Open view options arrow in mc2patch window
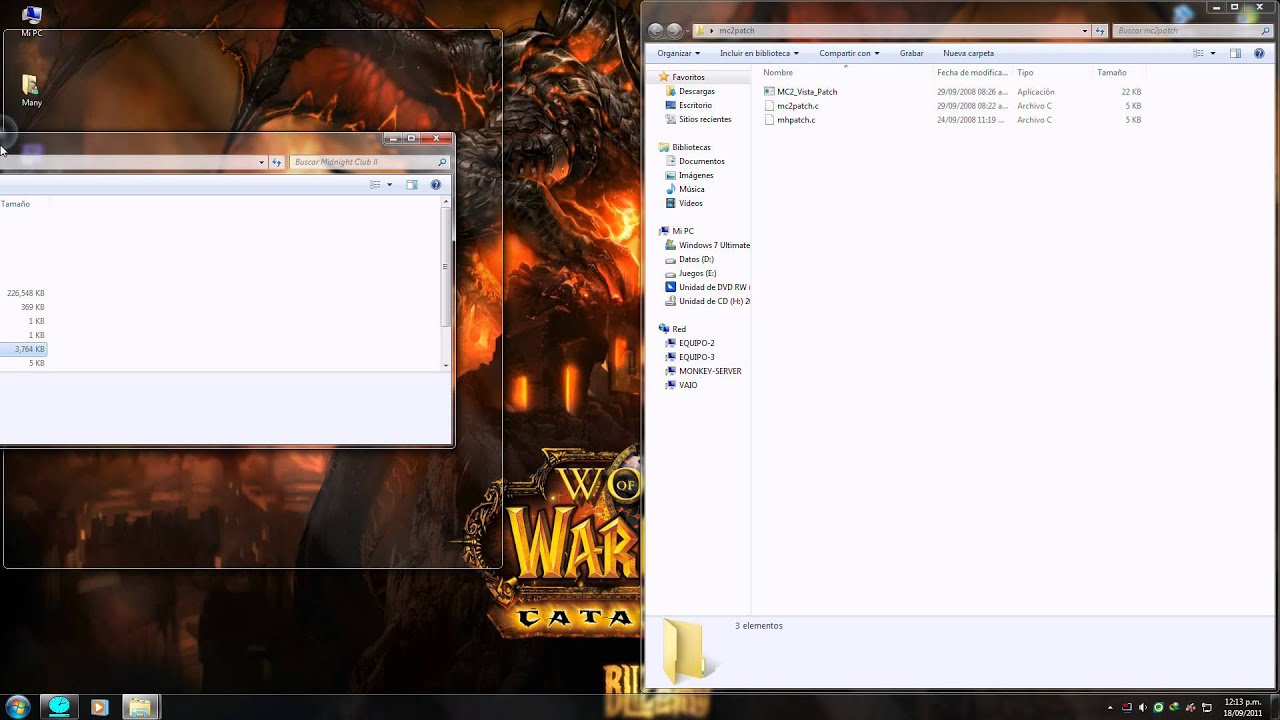Screen dimensions: 1280x720 click(x=1213, y=53)
